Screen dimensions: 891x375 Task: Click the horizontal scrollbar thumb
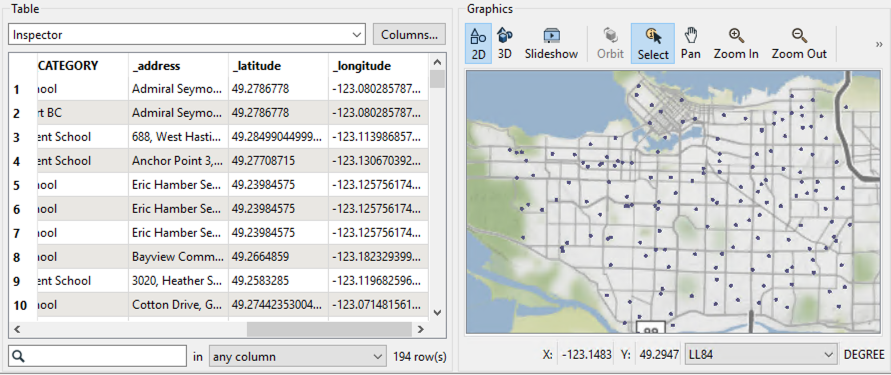coord(329,329)
